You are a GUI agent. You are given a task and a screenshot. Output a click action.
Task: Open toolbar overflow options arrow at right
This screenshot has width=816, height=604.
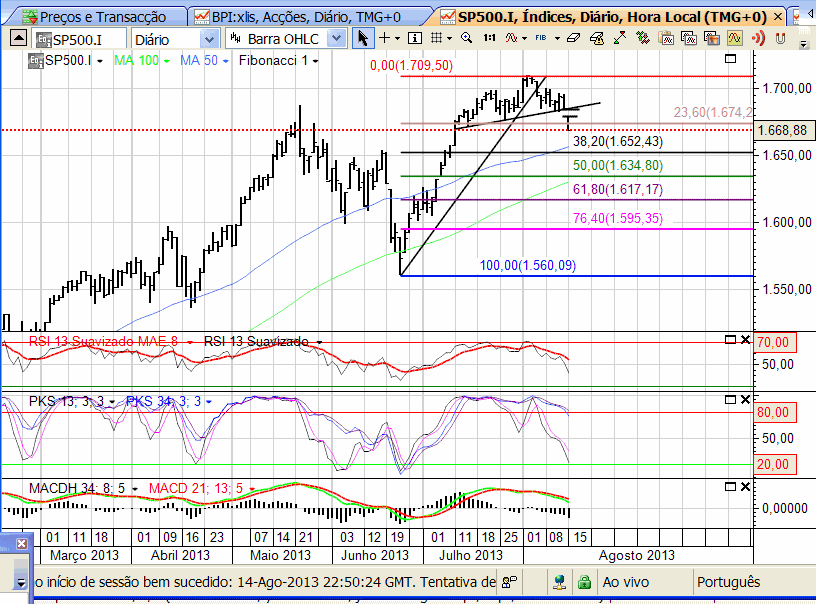pyautogui.click(x=803, y=46)
